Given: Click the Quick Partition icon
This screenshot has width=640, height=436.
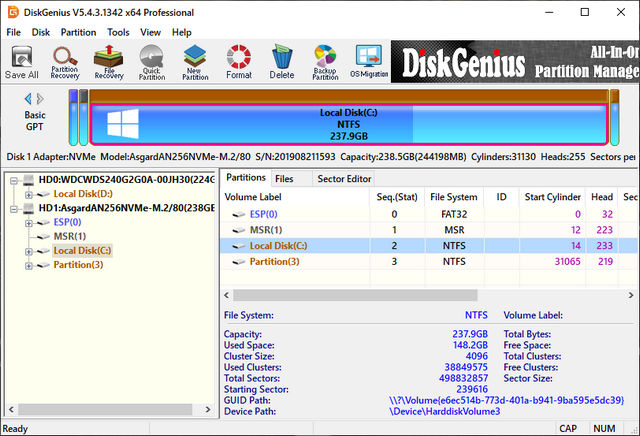Looking at the screenshot, I should click(x=152, y=61).
